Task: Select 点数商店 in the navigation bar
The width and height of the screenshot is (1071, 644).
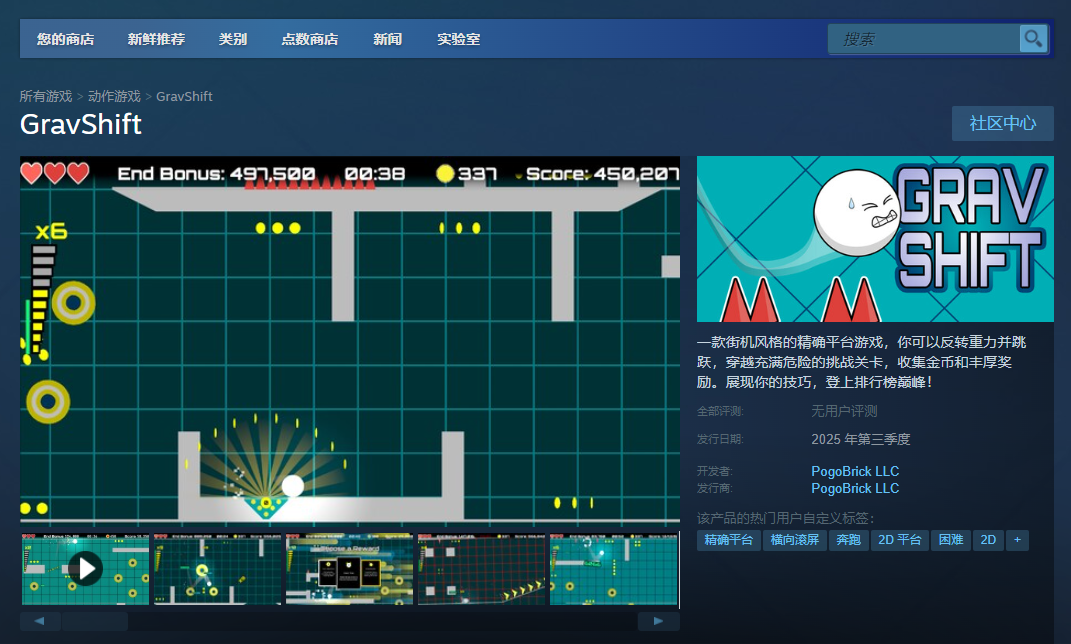Action: [x=310, y=39]
